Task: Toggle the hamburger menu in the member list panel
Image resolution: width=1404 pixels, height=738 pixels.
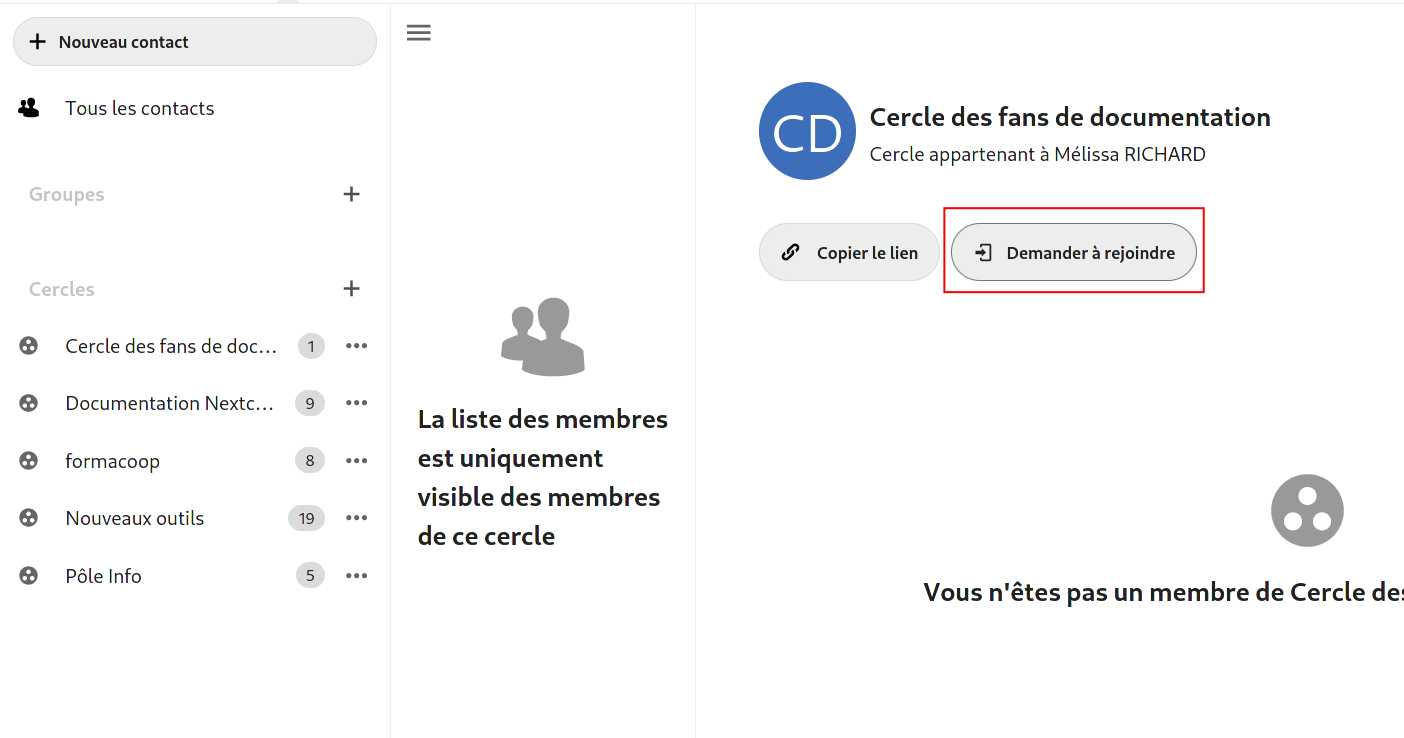Action: (x=418, y=32)
